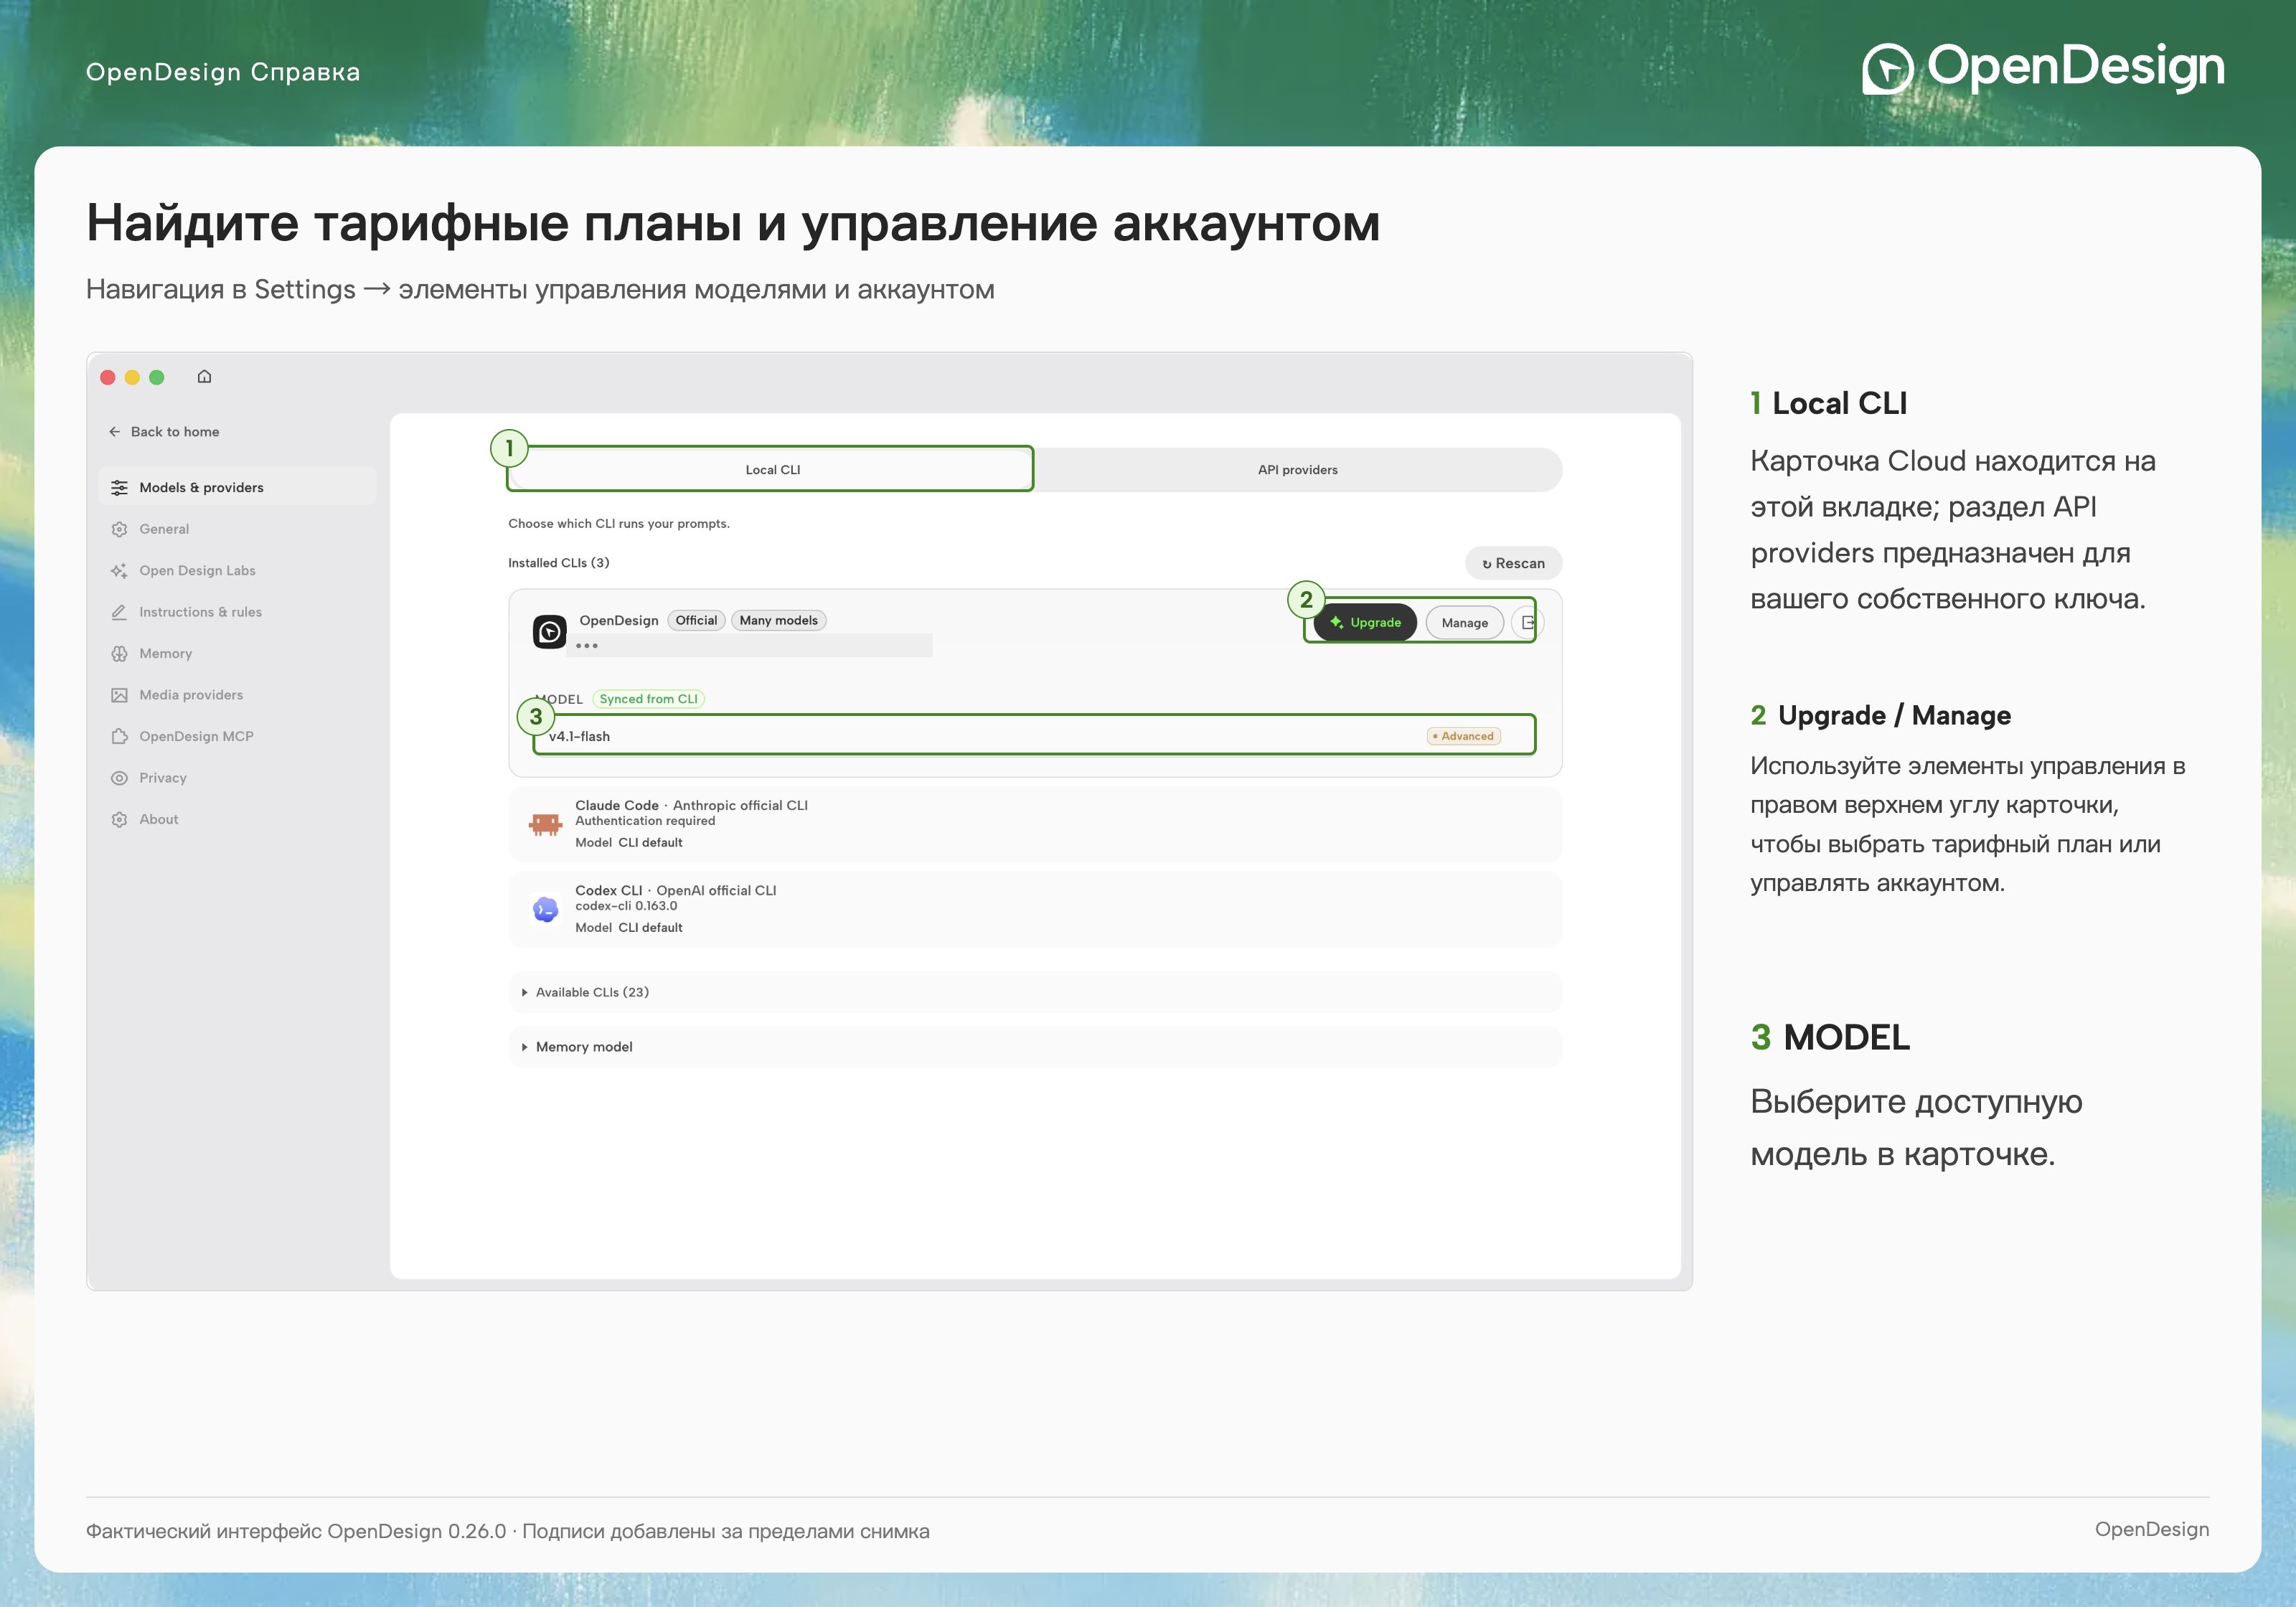Click 'Choose which CLI runs your prompts.' text
Screen dimensions: 2296x1607
point(619,524)
